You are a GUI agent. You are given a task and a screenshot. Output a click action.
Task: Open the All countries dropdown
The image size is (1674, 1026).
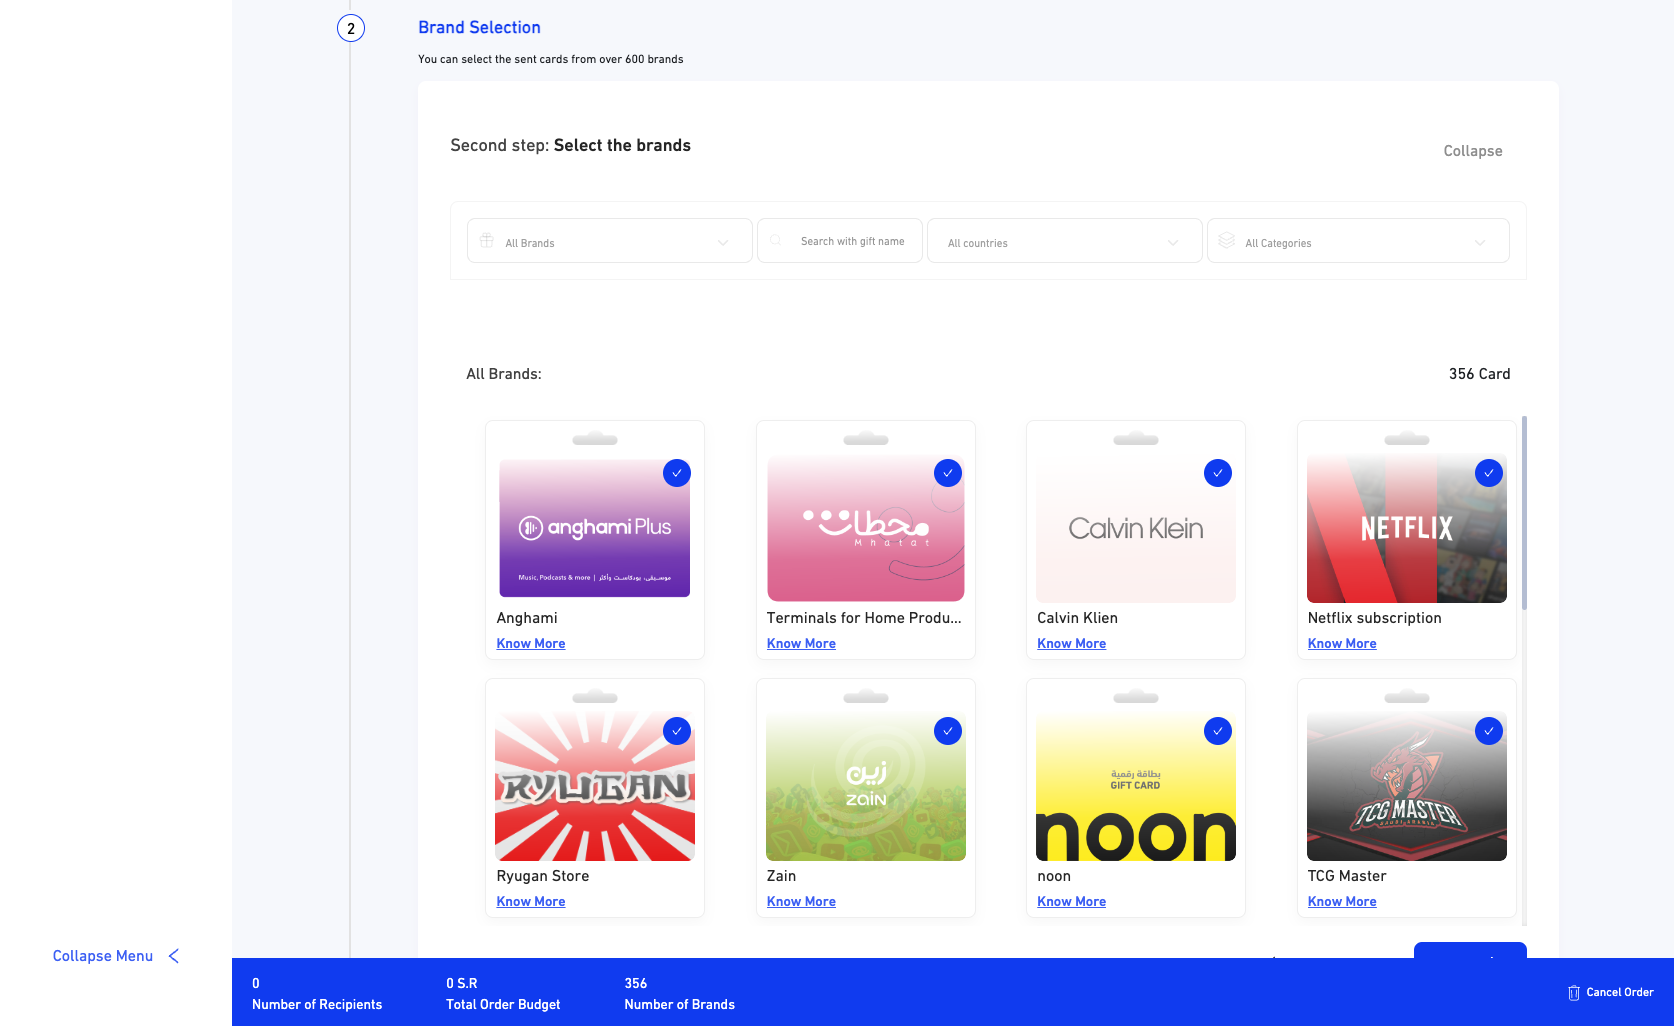coord(1065,241)
